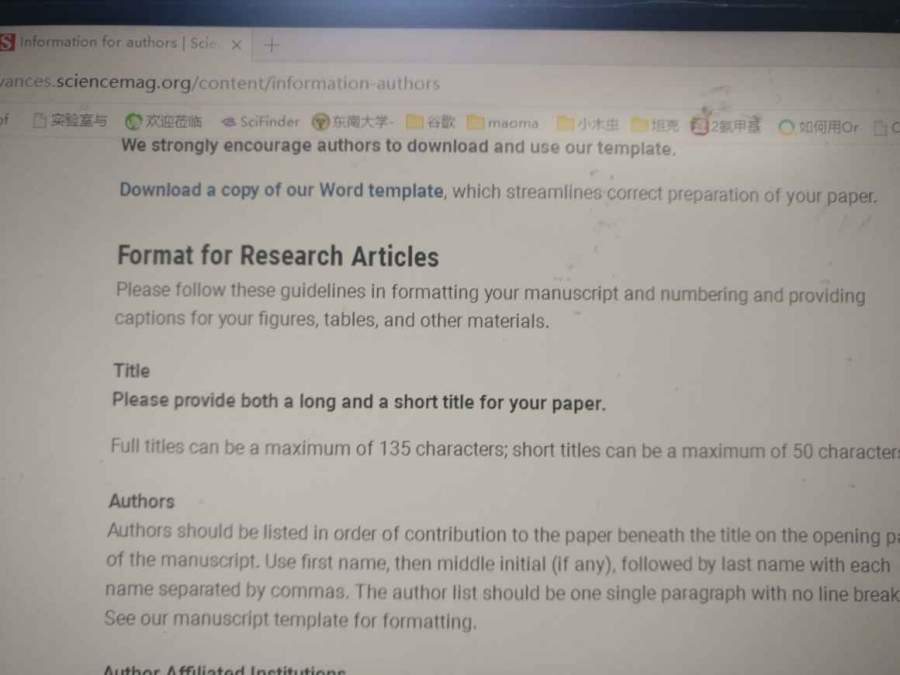Open the 坦克 bookmark folder
This screenshot has width=900, height=675.
click(655, 124)
